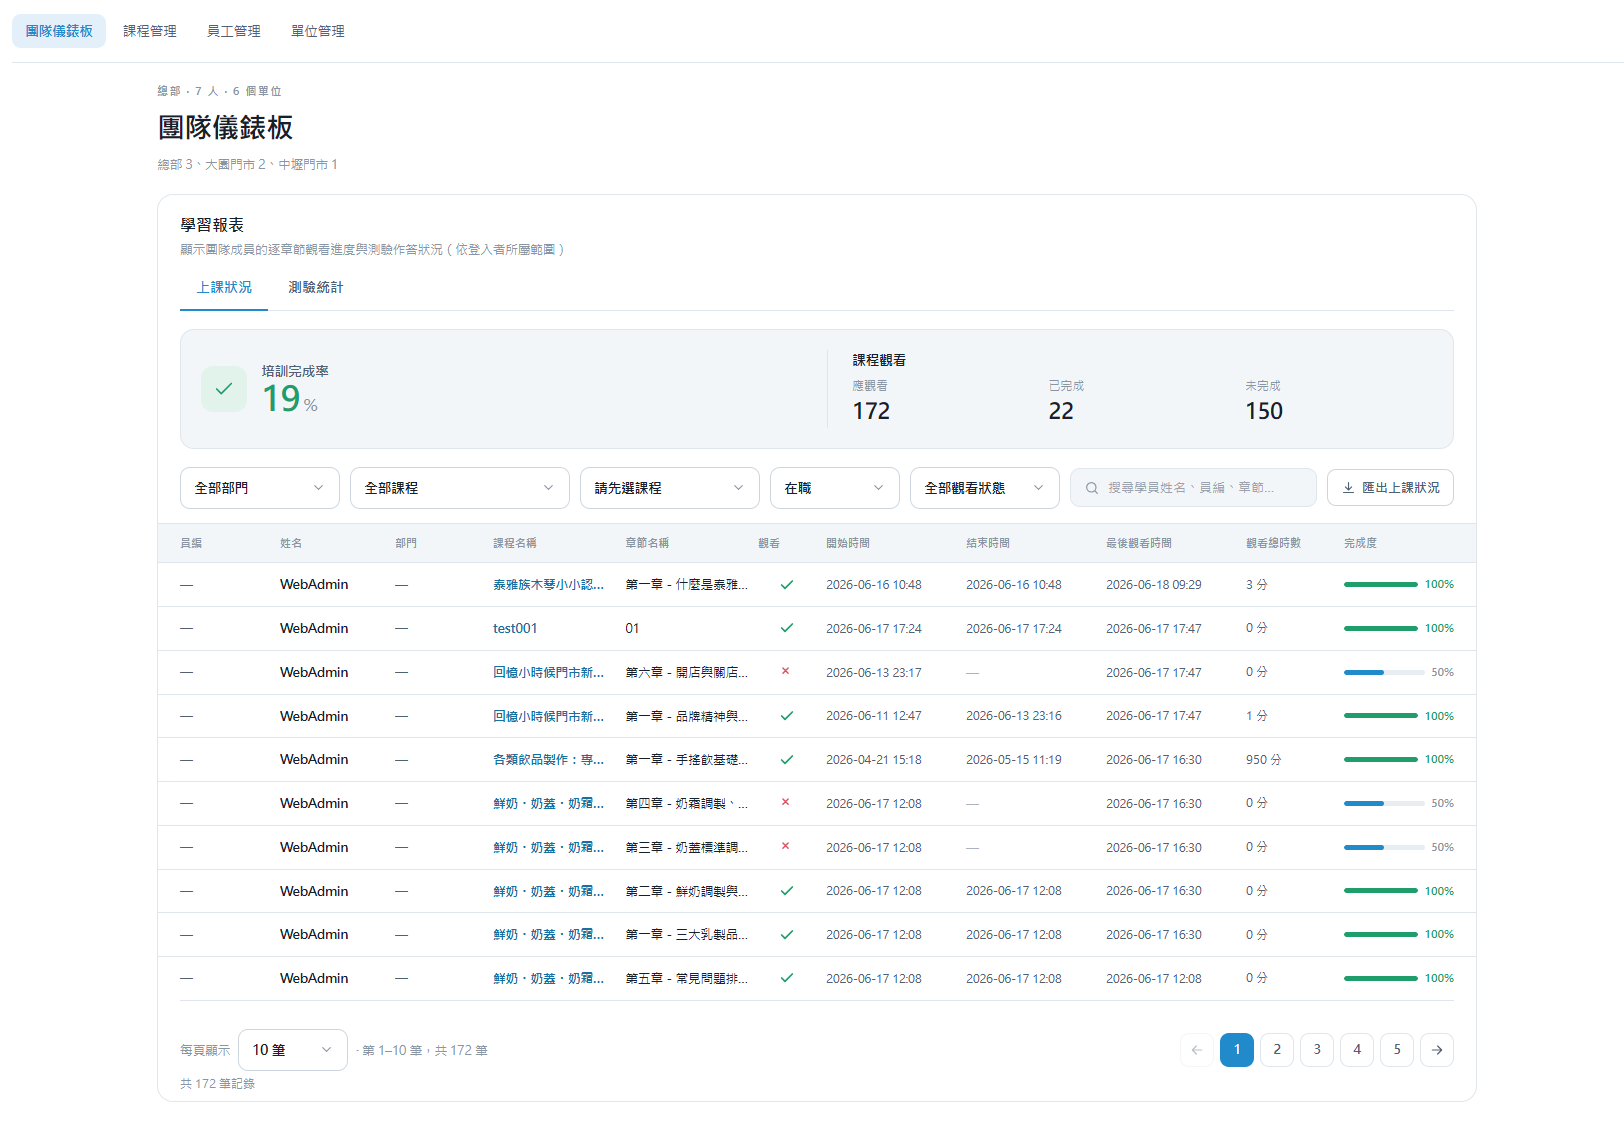Click the green checkmark completion-rate icon
Viewport: 1624px width, 1126px height.
coord(224,389)
